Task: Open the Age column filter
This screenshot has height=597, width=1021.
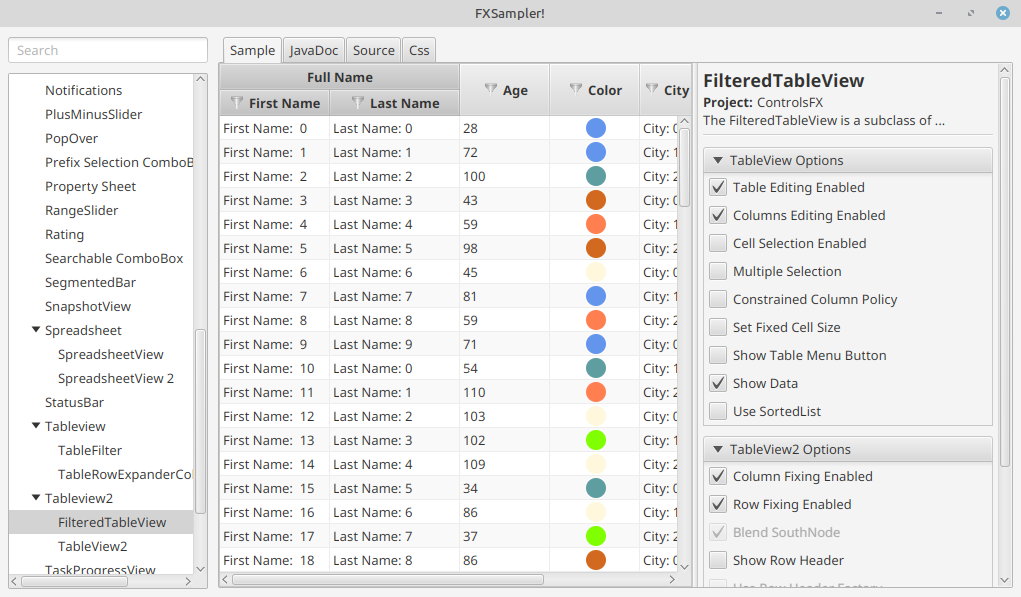Action: (490, 89)
